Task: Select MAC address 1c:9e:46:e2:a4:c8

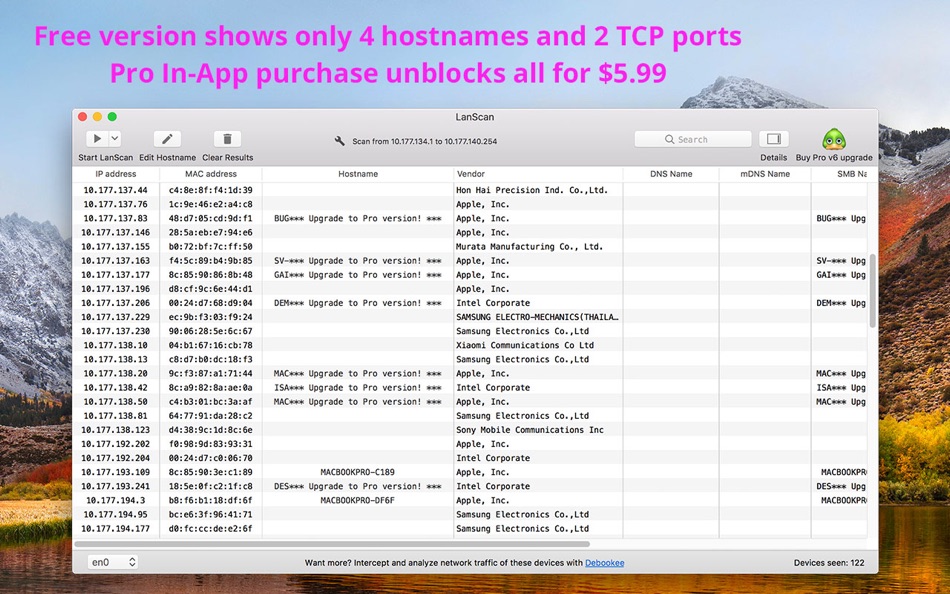Action: point(211,204)
